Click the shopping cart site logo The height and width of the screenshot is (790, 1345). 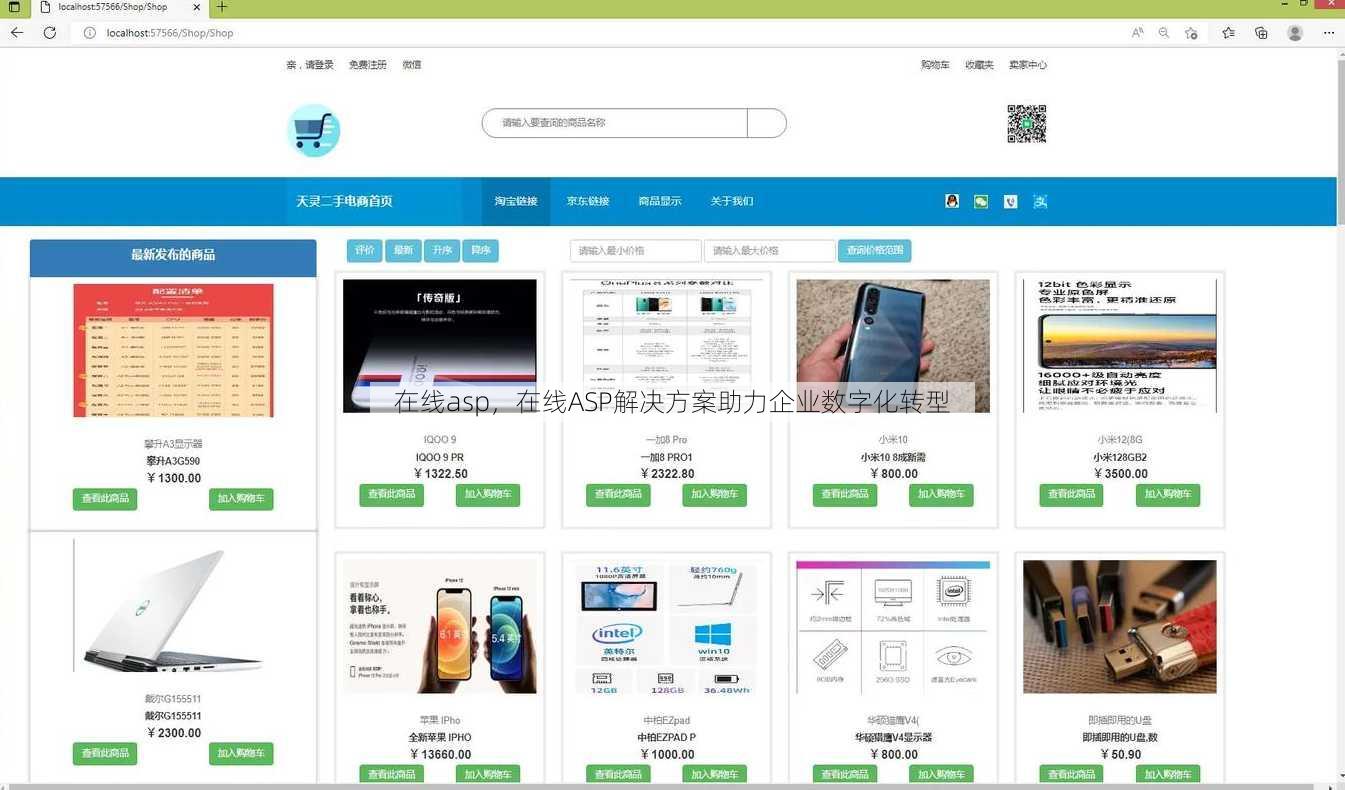[313, 130]
